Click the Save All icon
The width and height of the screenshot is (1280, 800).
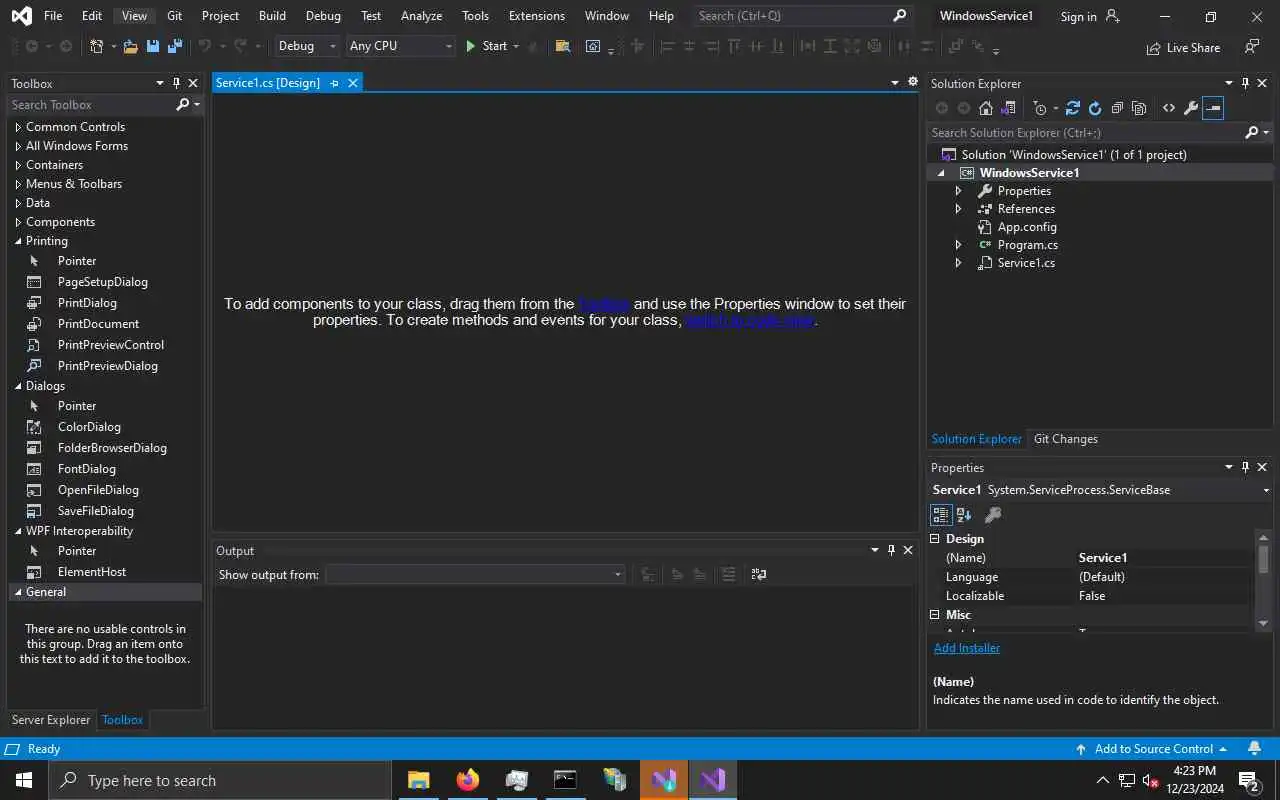click(x=175, y=46)
